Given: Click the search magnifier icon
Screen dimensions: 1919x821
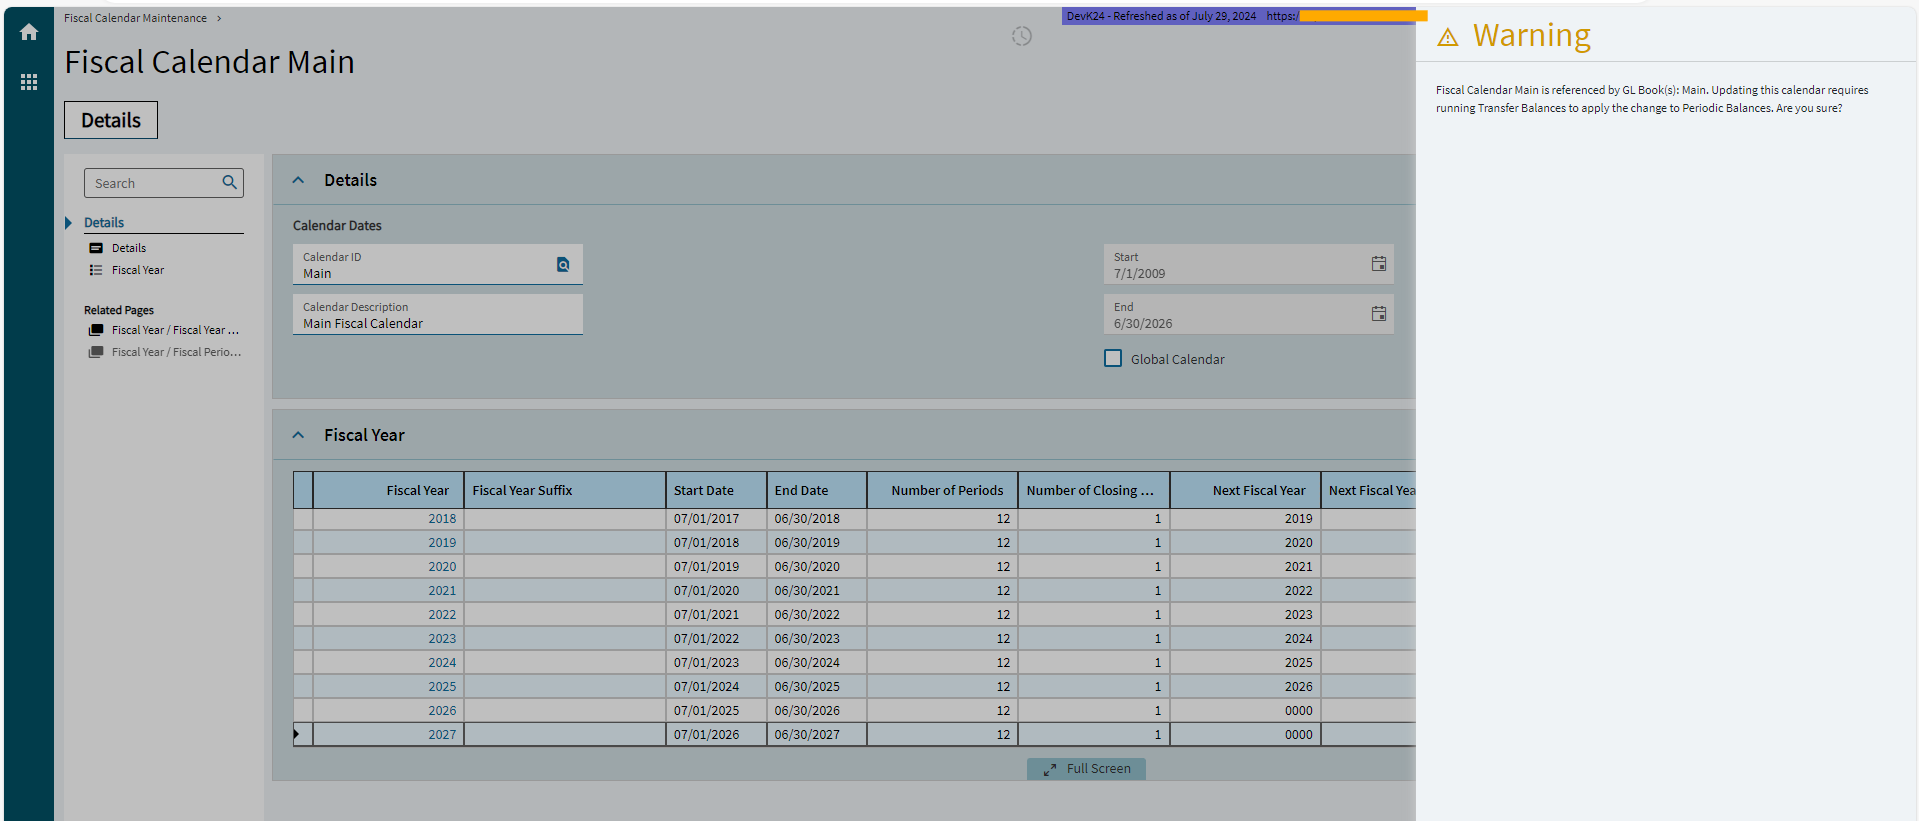Looking at the screenshot, I should coord(229,182).
